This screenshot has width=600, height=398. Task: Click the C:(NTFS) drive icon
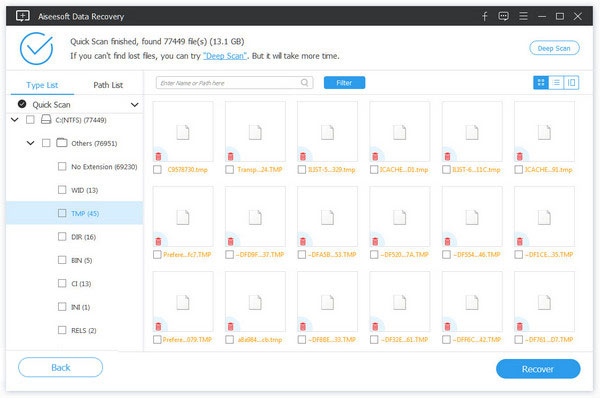coord(46,119)
